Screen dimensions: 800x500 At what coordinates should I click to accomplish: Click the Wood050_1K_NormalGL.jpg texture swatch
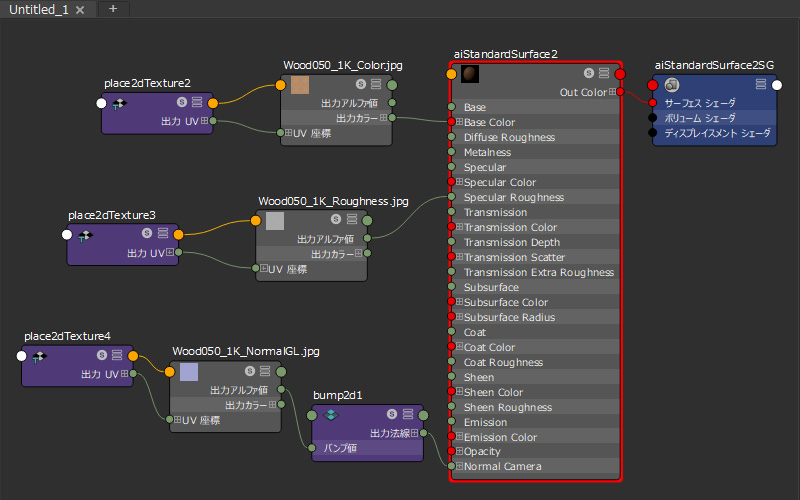point(189,373)
